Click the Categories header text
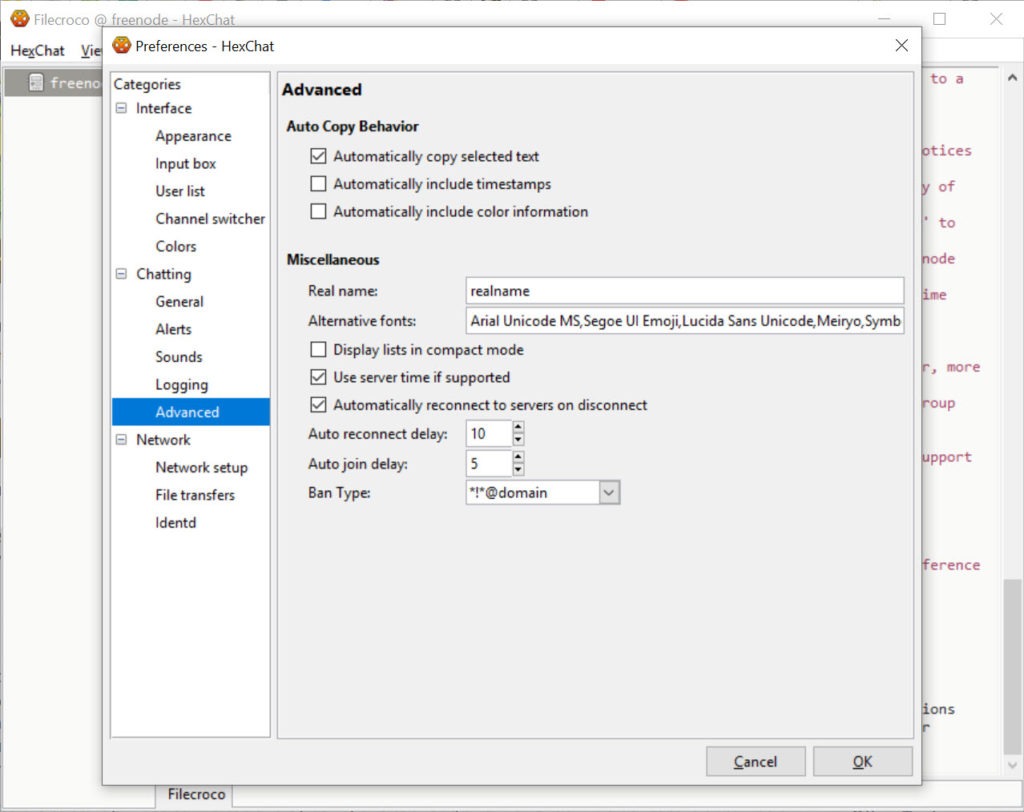 coord(147,84)
